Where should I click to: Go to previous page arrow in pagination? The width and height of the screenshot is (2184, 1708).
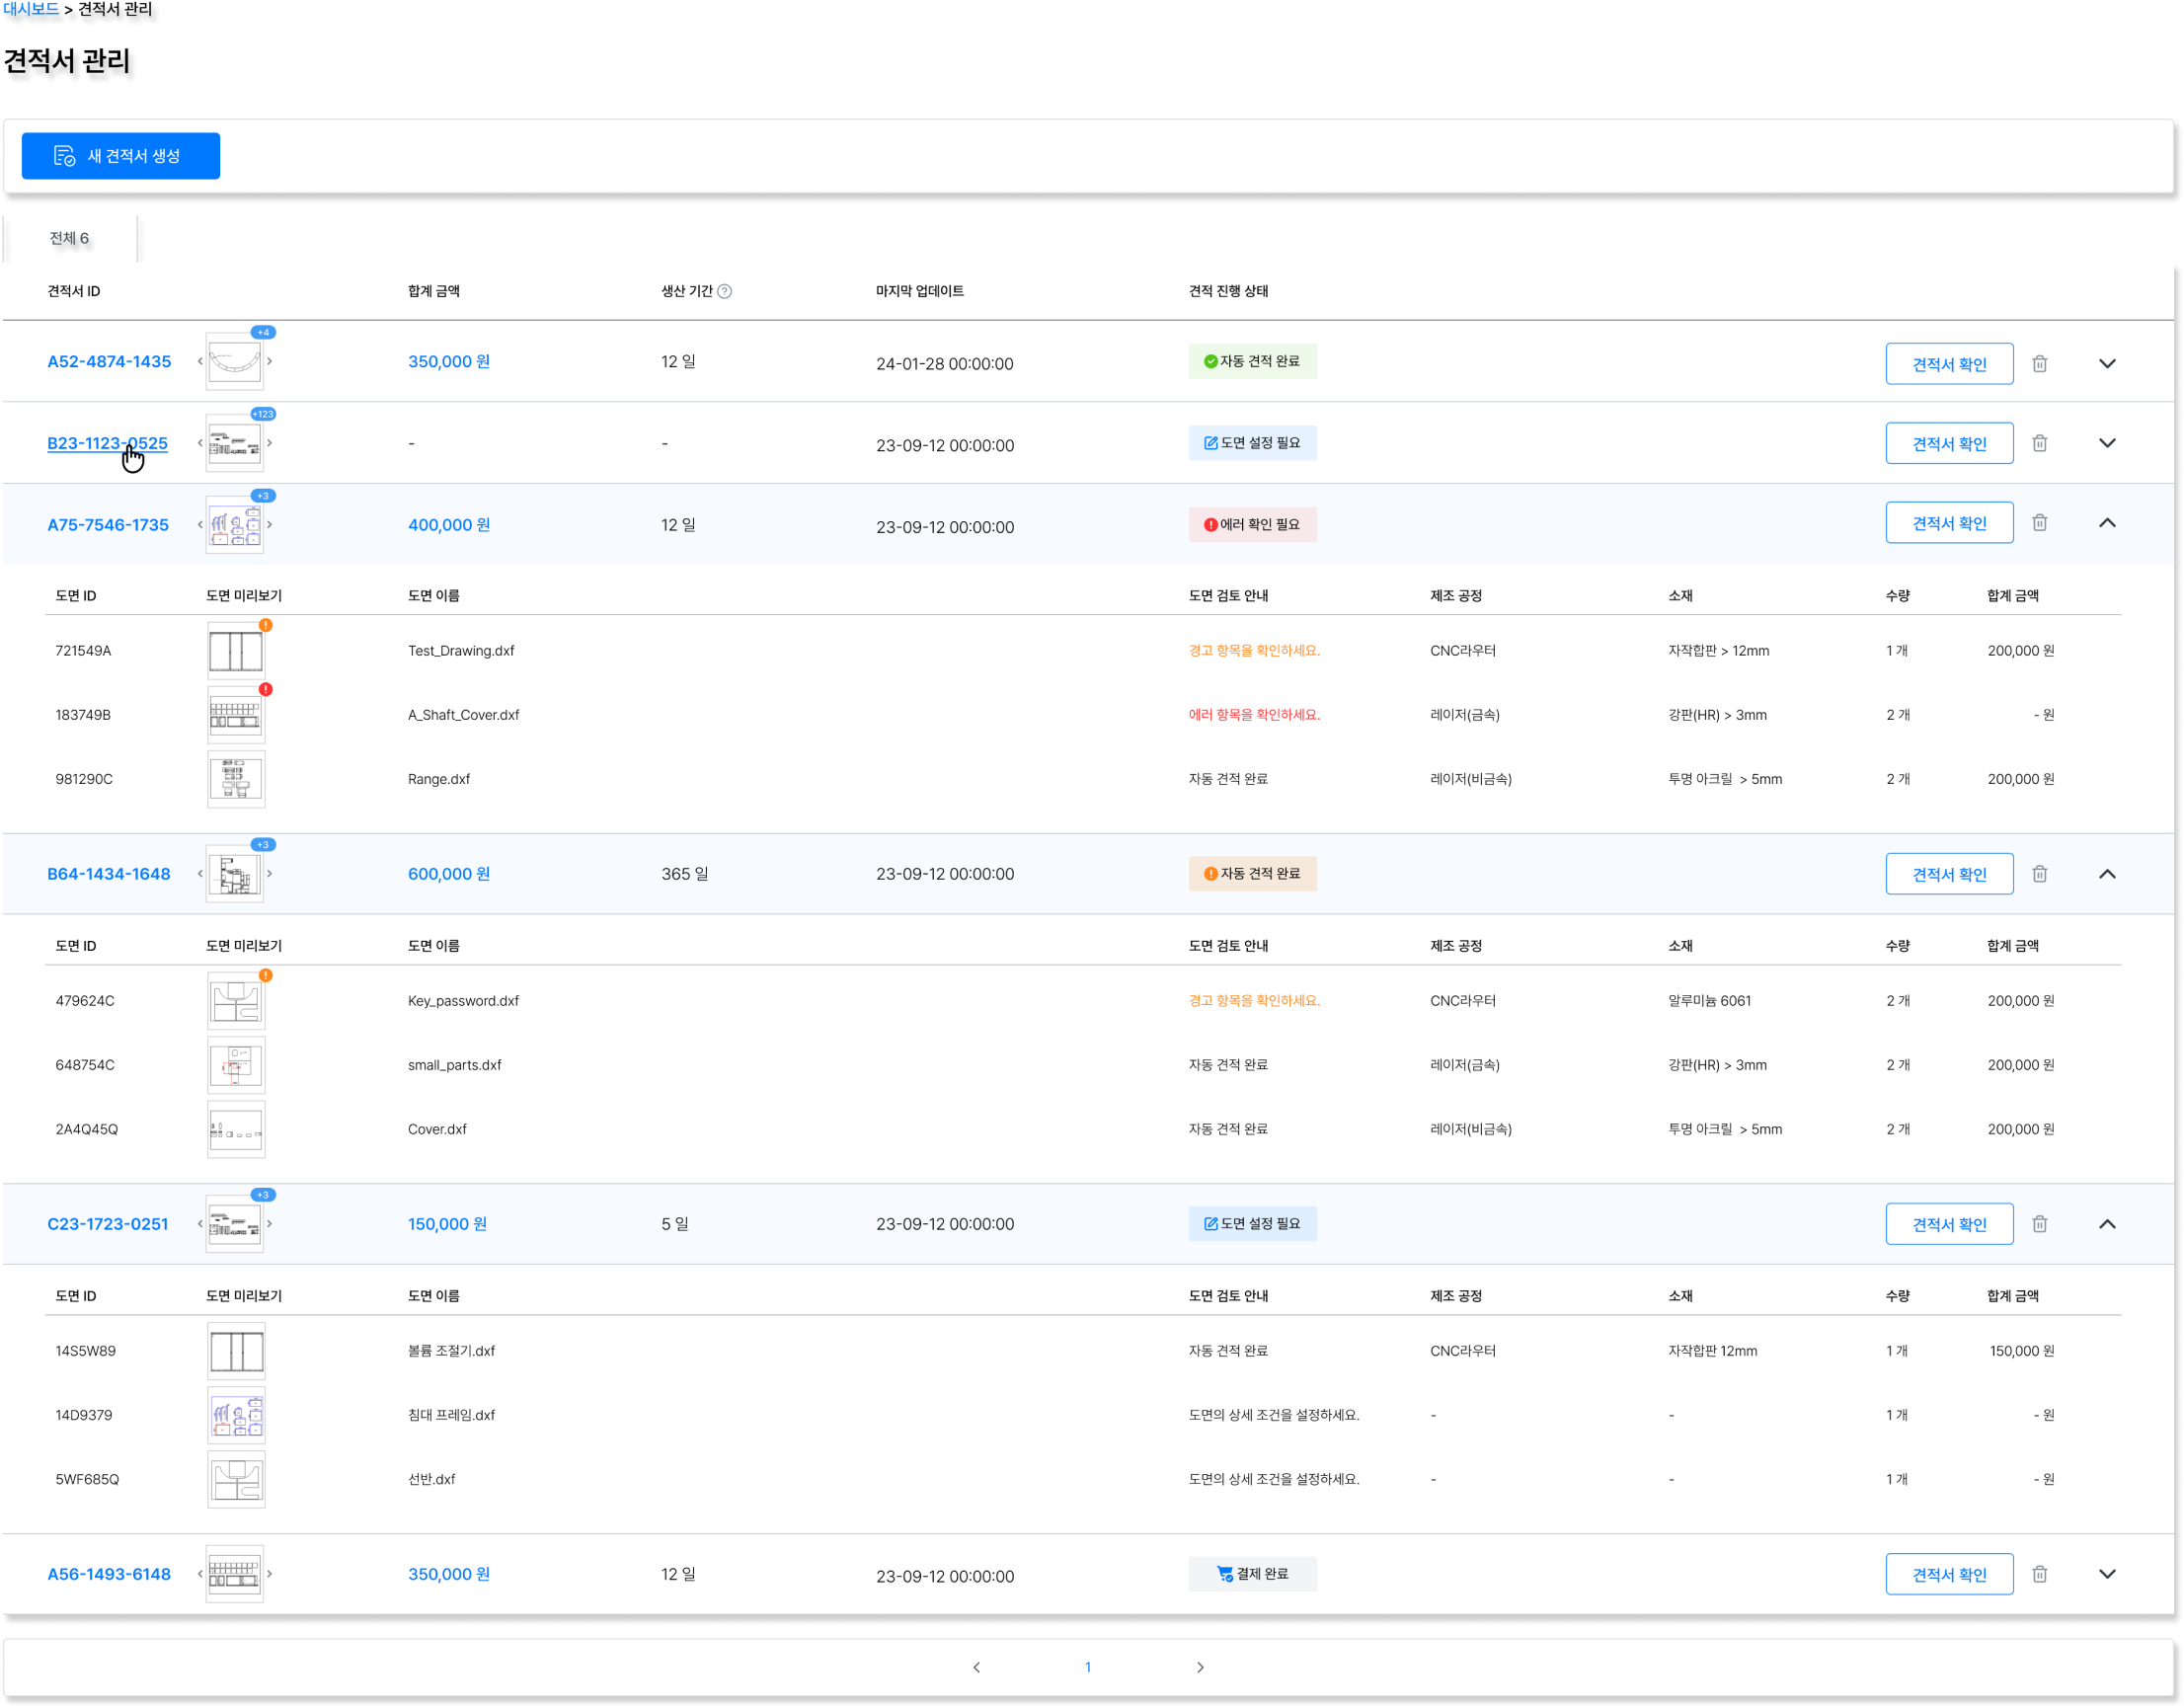977,1667
